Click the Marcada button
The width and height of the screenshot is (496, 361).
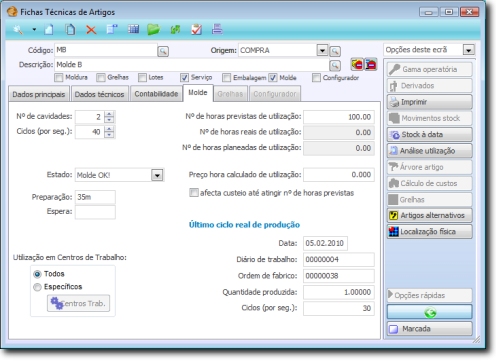[430, 329]
